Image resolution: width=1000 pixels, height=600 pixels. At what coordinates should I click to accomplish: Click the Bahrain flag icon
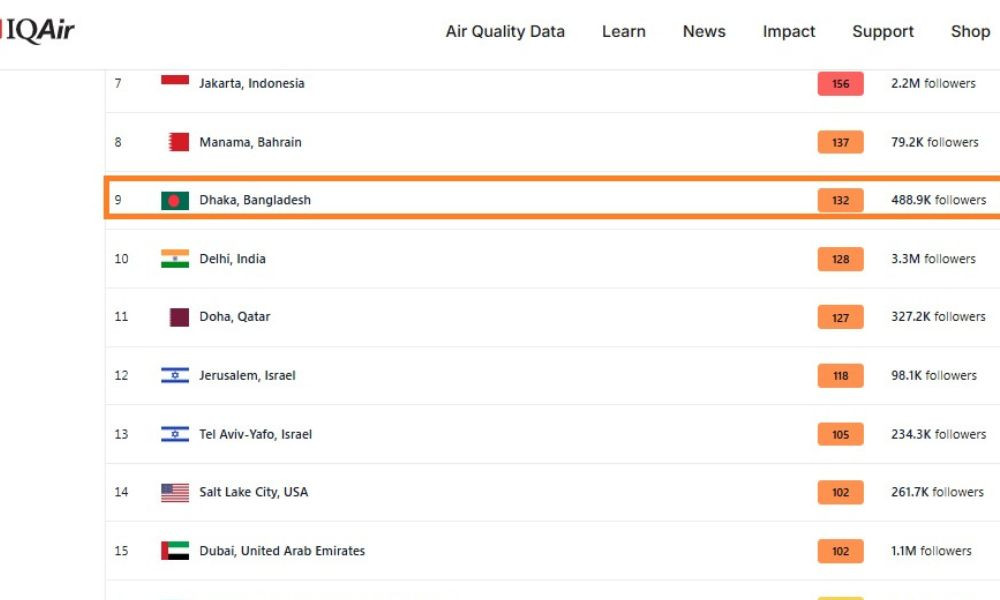pyautogui.click(x=178, y=142)
